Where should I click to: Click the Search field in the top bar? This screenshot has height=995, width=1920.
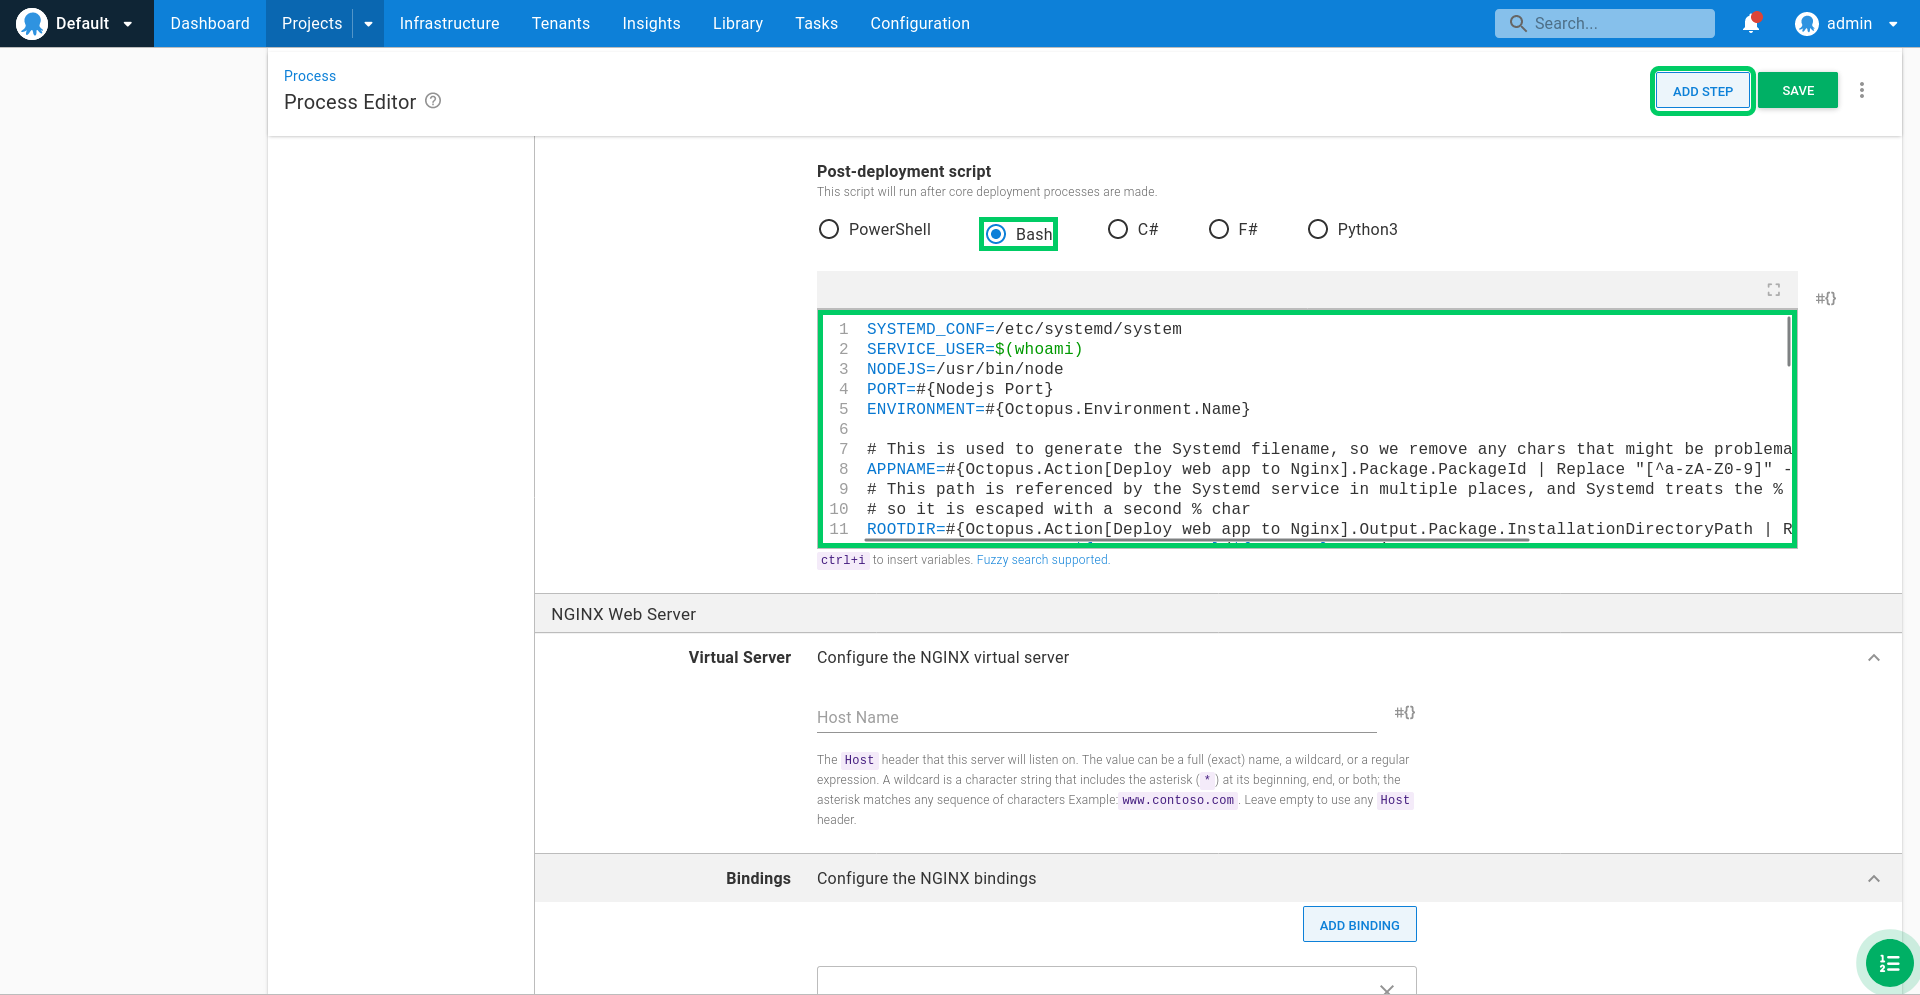[x=1604, y=23]
